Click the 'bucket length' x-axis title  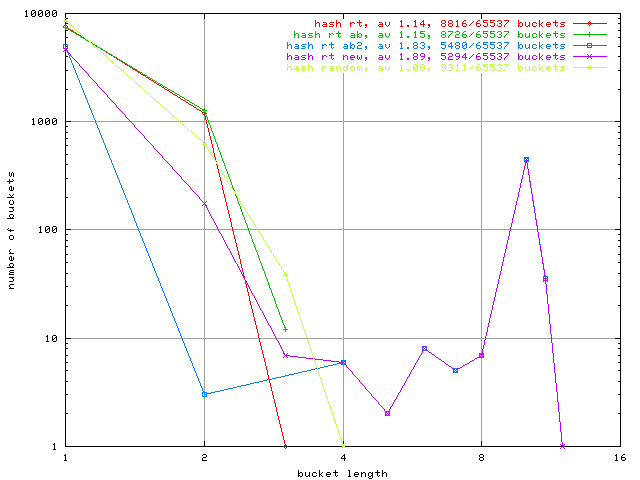pos(342,473)
